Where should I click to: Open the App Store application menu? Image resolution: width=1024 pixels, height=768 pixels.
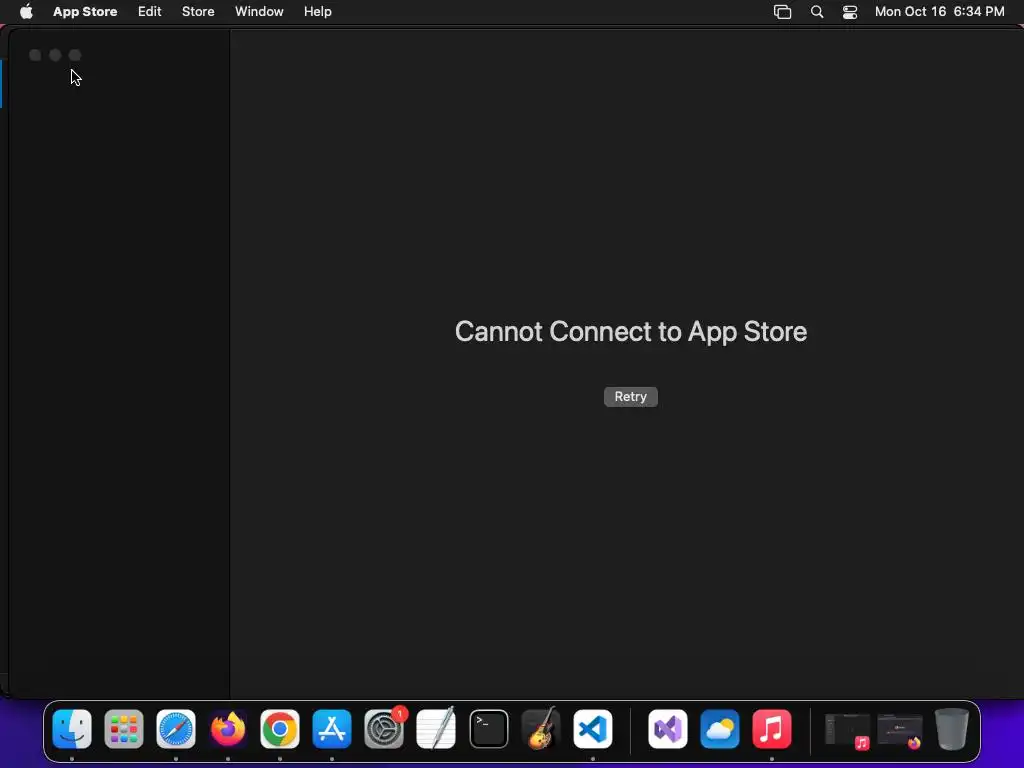pyautogui.click(x=85, y=11)
